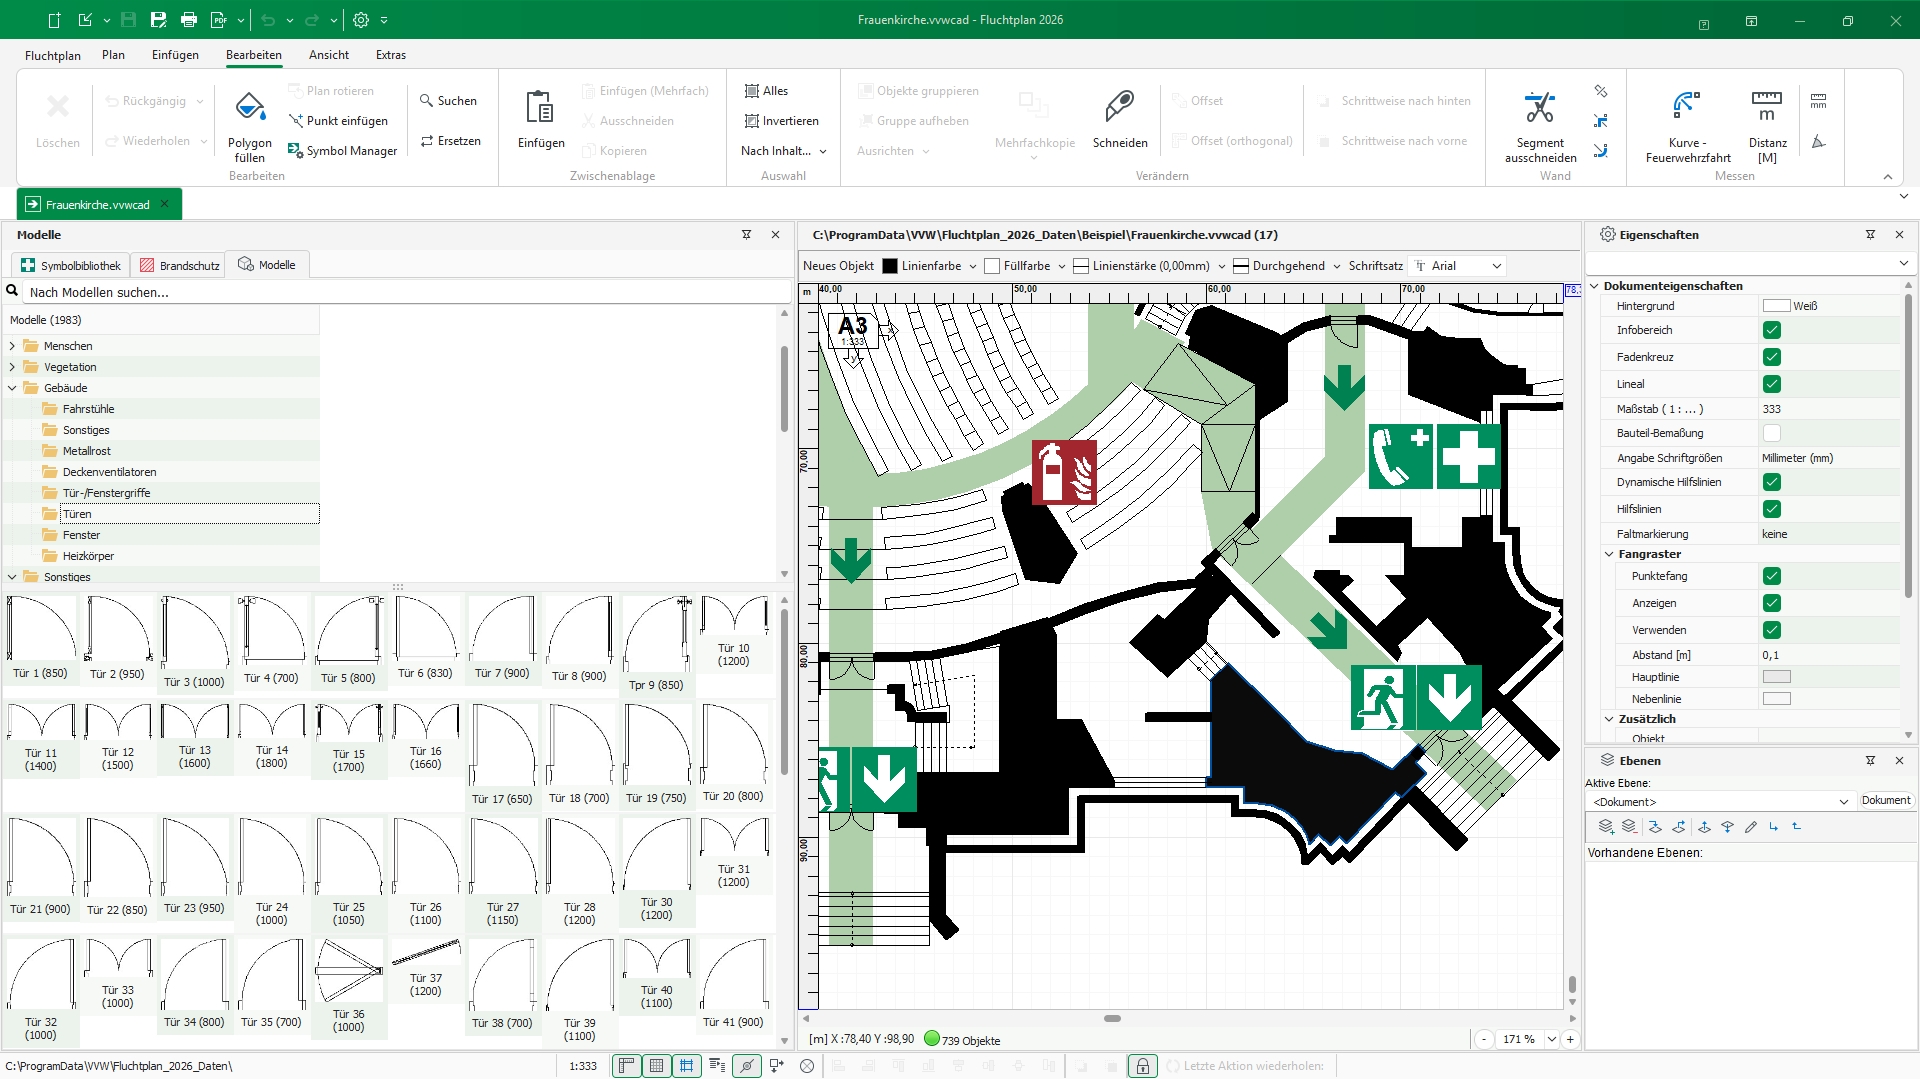The image size is (1920, 1080).
Task: Enable the Bauteil-Bemaßung checkbox
Action: pos(1771,433)
